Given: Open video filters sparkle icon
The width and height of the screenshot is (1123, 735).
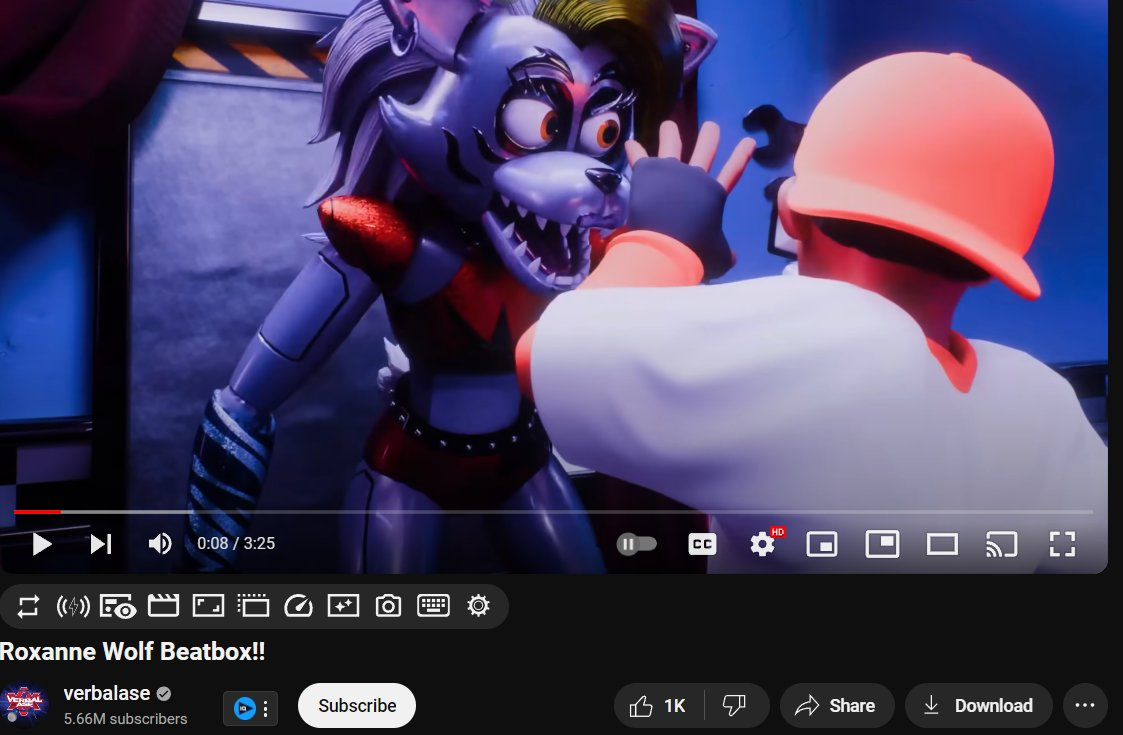Looking at the screenshot, I should [x=343, y=606].
